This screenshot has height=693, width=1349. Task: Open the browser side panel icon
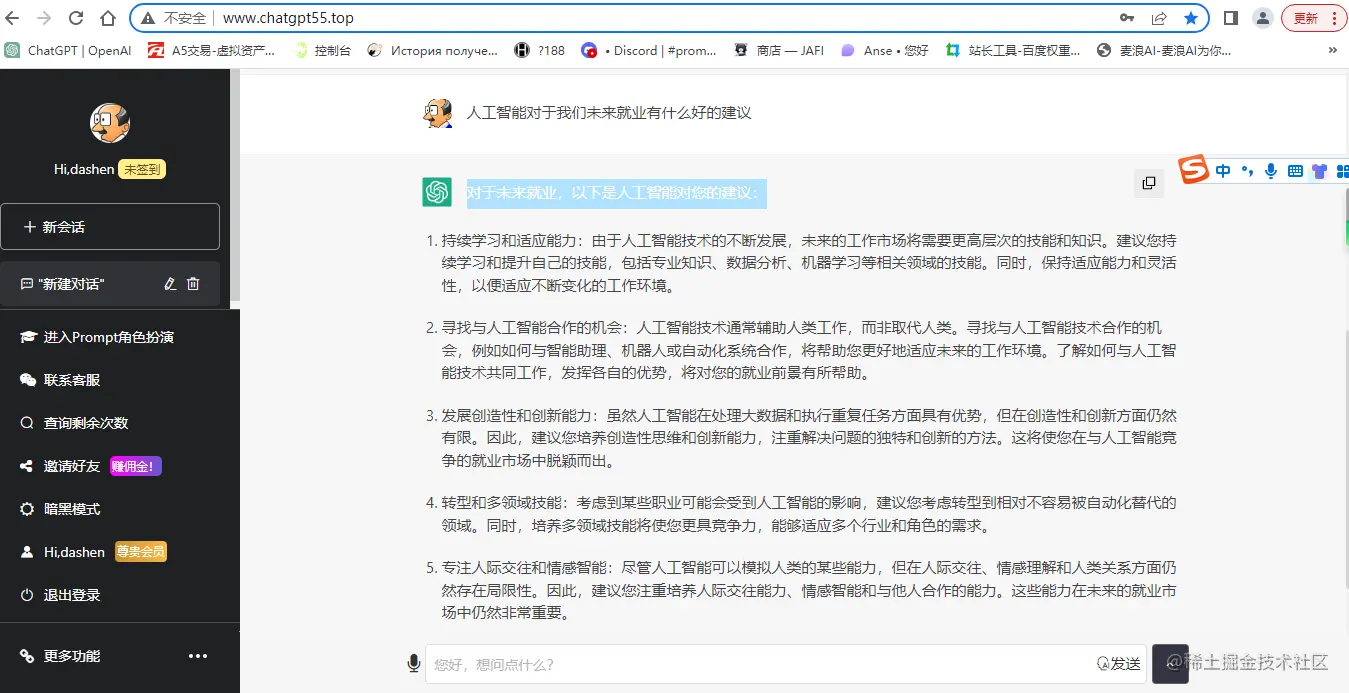tap(1231, 18)
